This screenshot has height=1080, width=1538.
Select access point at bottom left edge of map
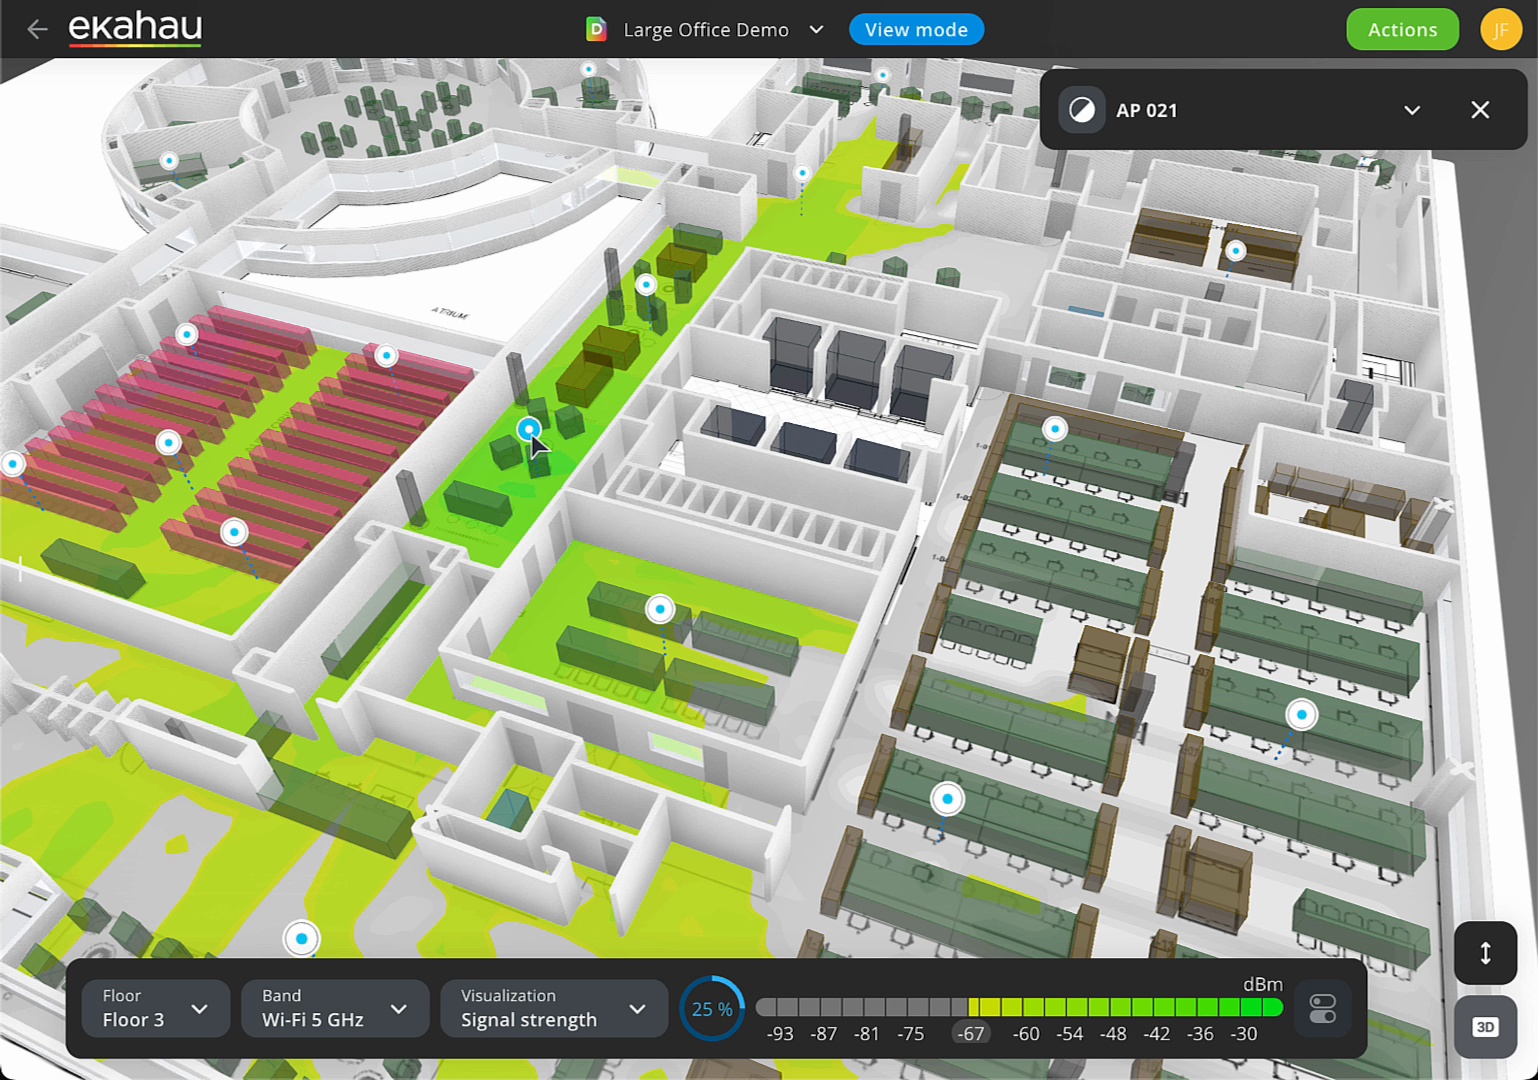(13, 464)
